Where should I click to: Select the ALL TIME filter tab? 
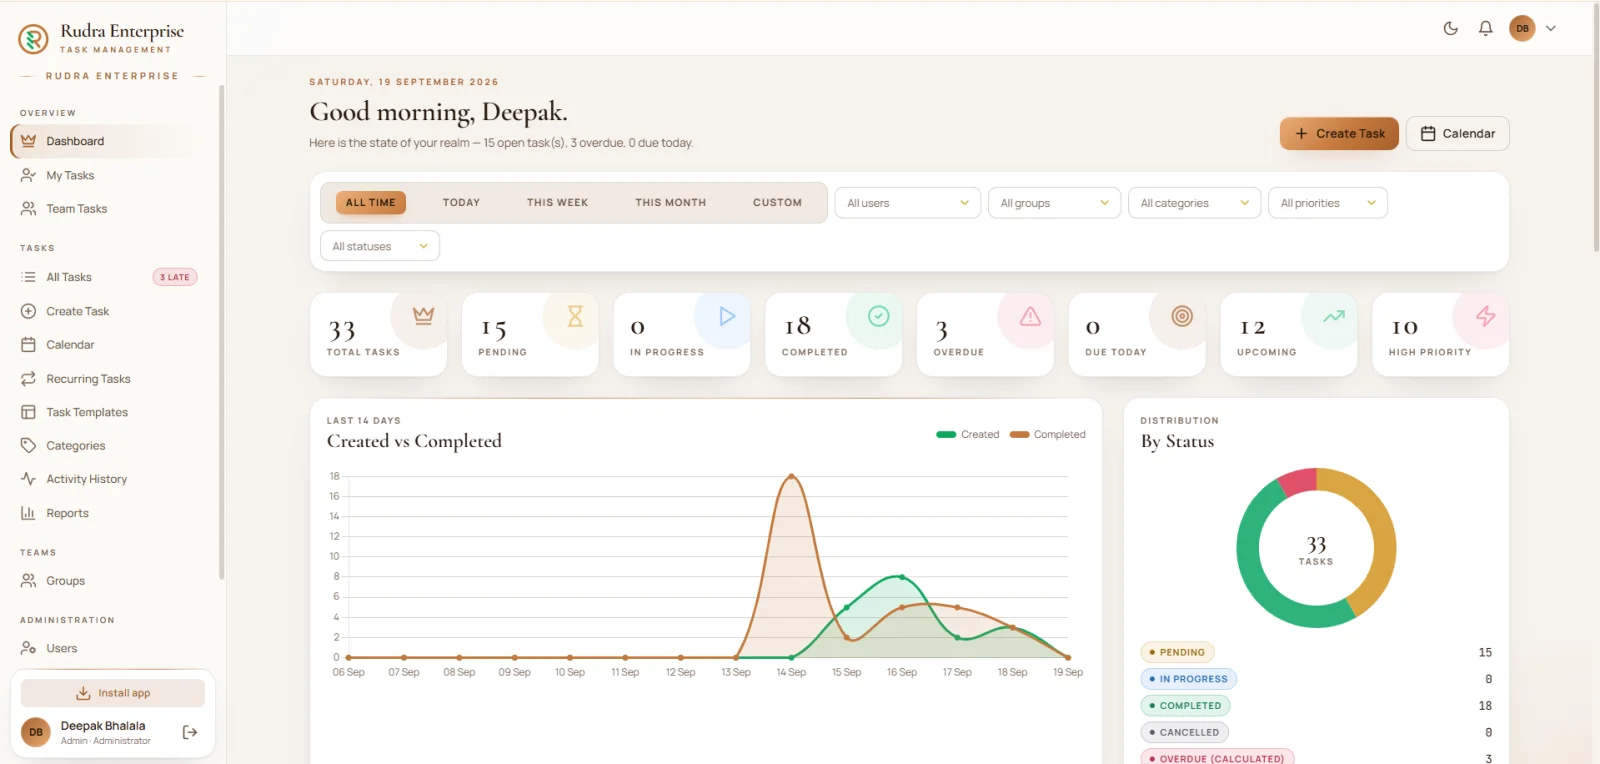coord(370,202)
